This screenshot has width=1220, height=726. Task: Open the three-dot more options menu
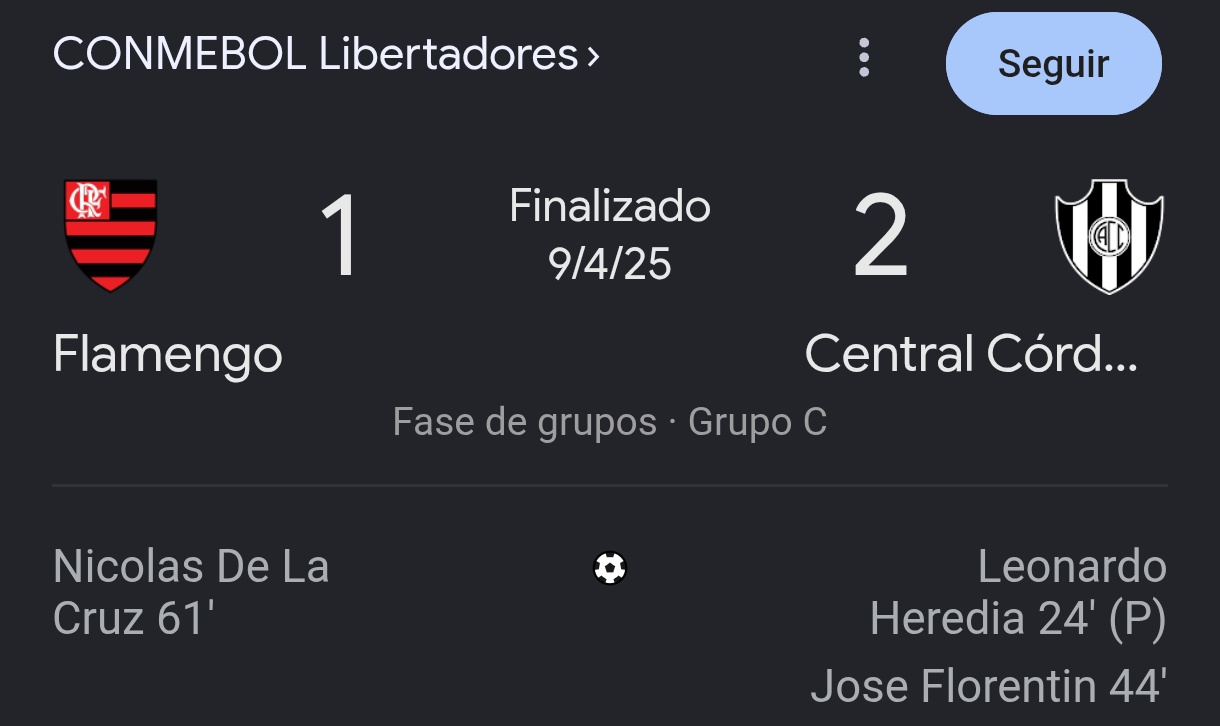864,58
